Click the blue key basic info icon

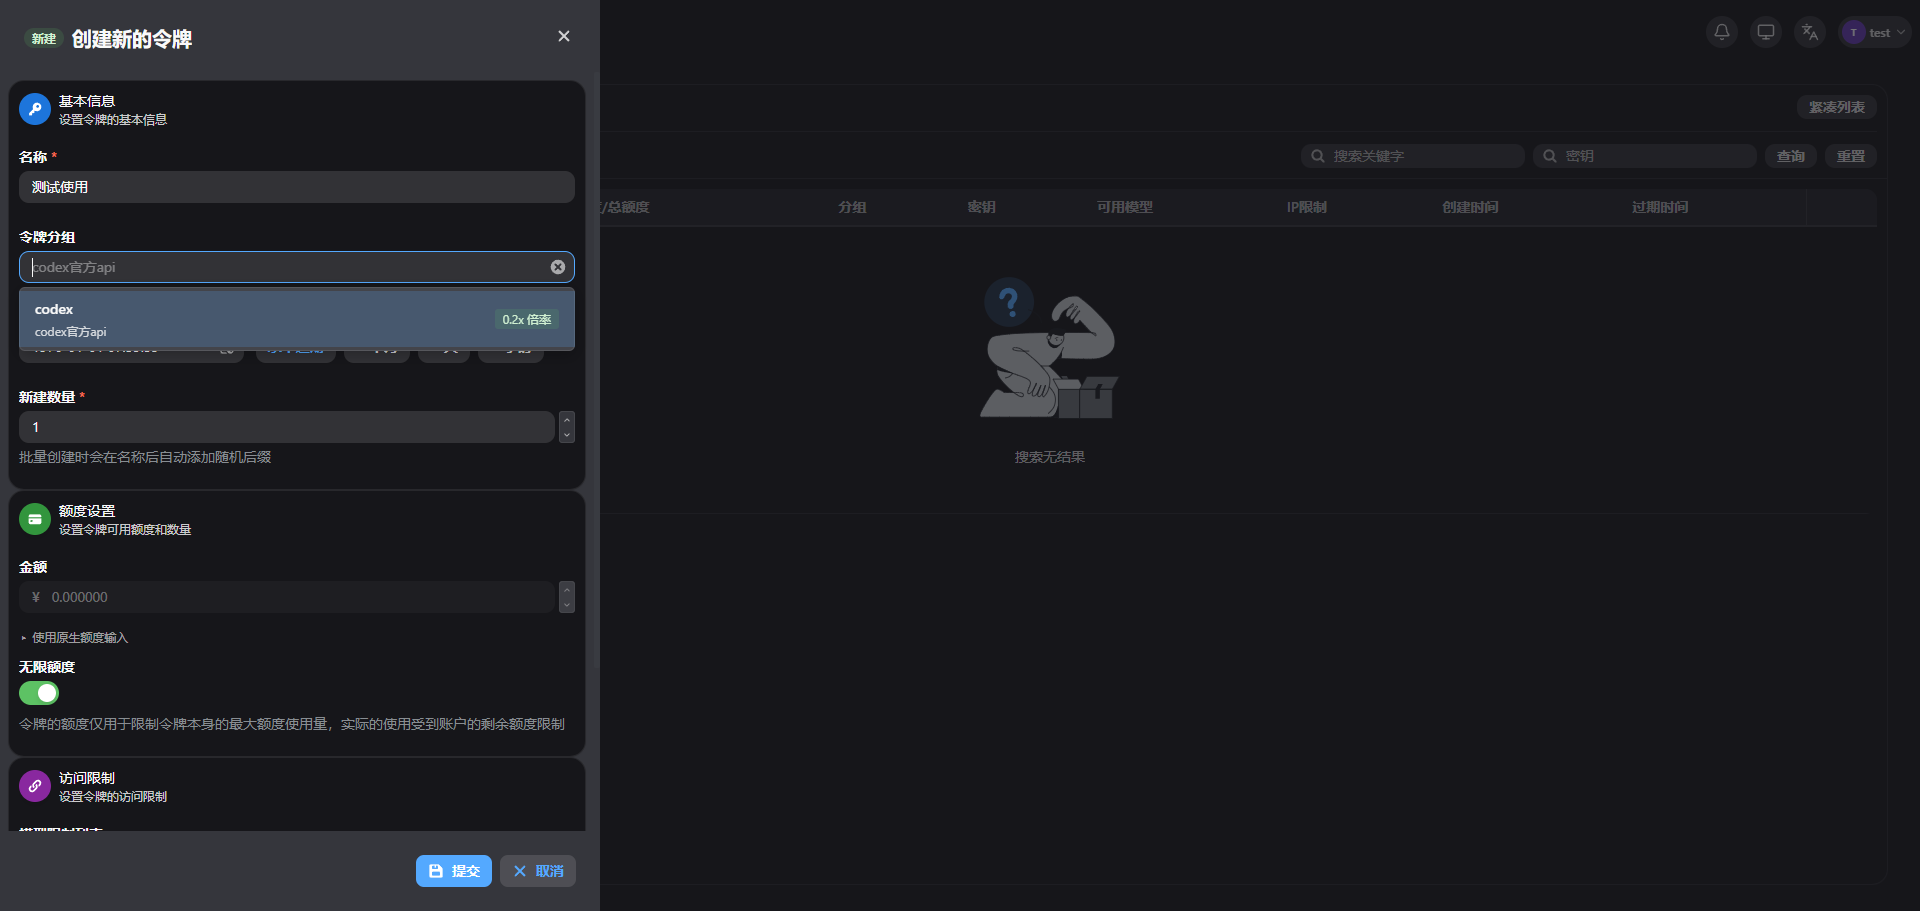pos(35,109)
